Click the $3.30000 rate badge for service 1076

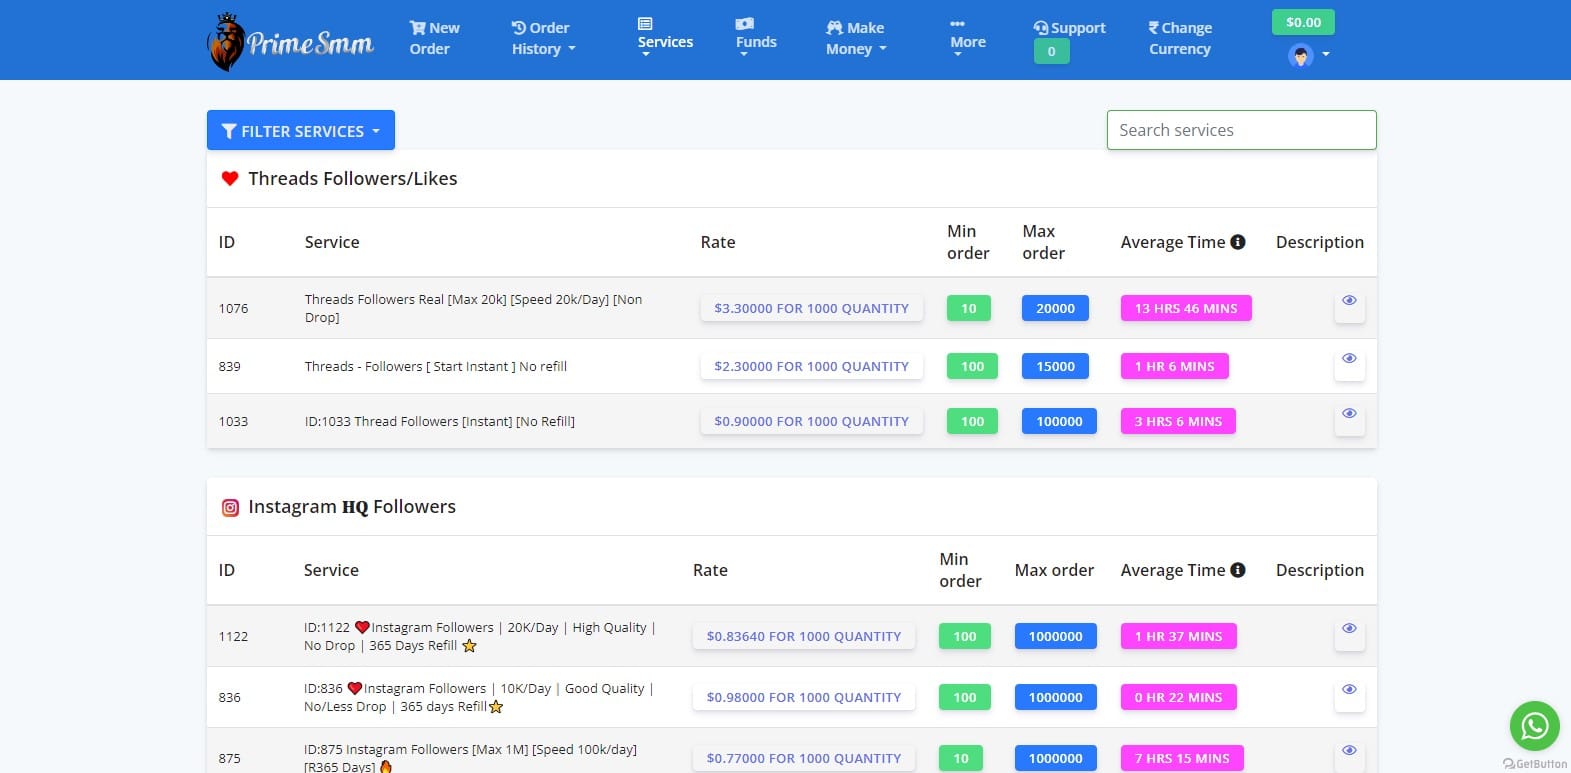coord(811,309)
